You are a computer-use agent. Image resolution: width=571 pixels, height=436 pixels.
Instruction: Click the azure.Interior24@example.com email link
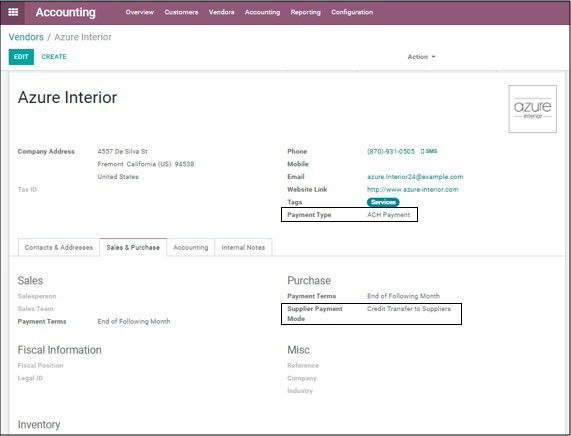coord(415,177)
